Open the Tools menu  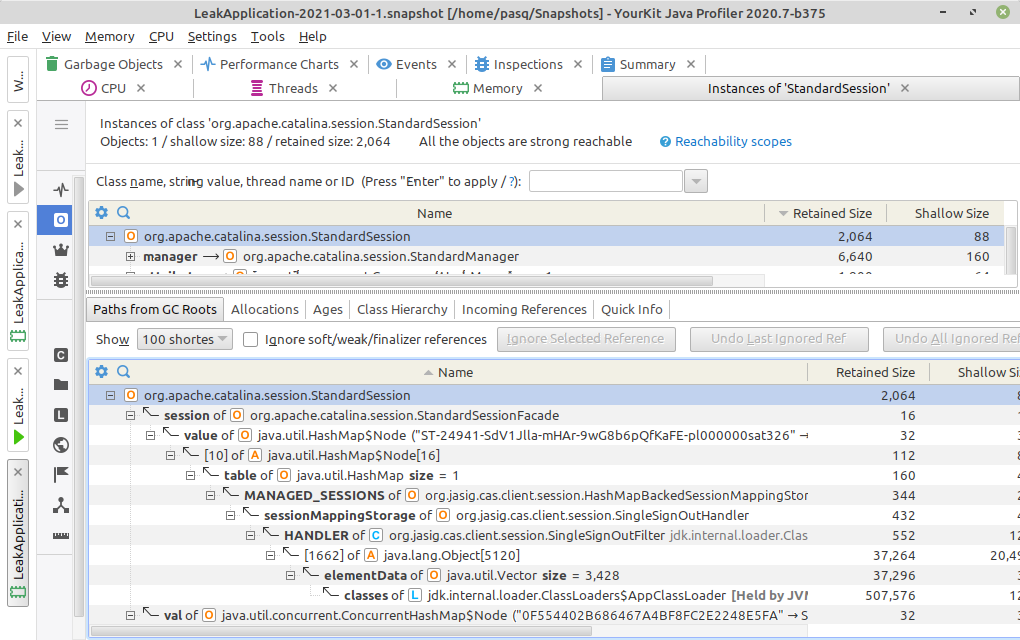pyautogui.click(x=266, y=36)
